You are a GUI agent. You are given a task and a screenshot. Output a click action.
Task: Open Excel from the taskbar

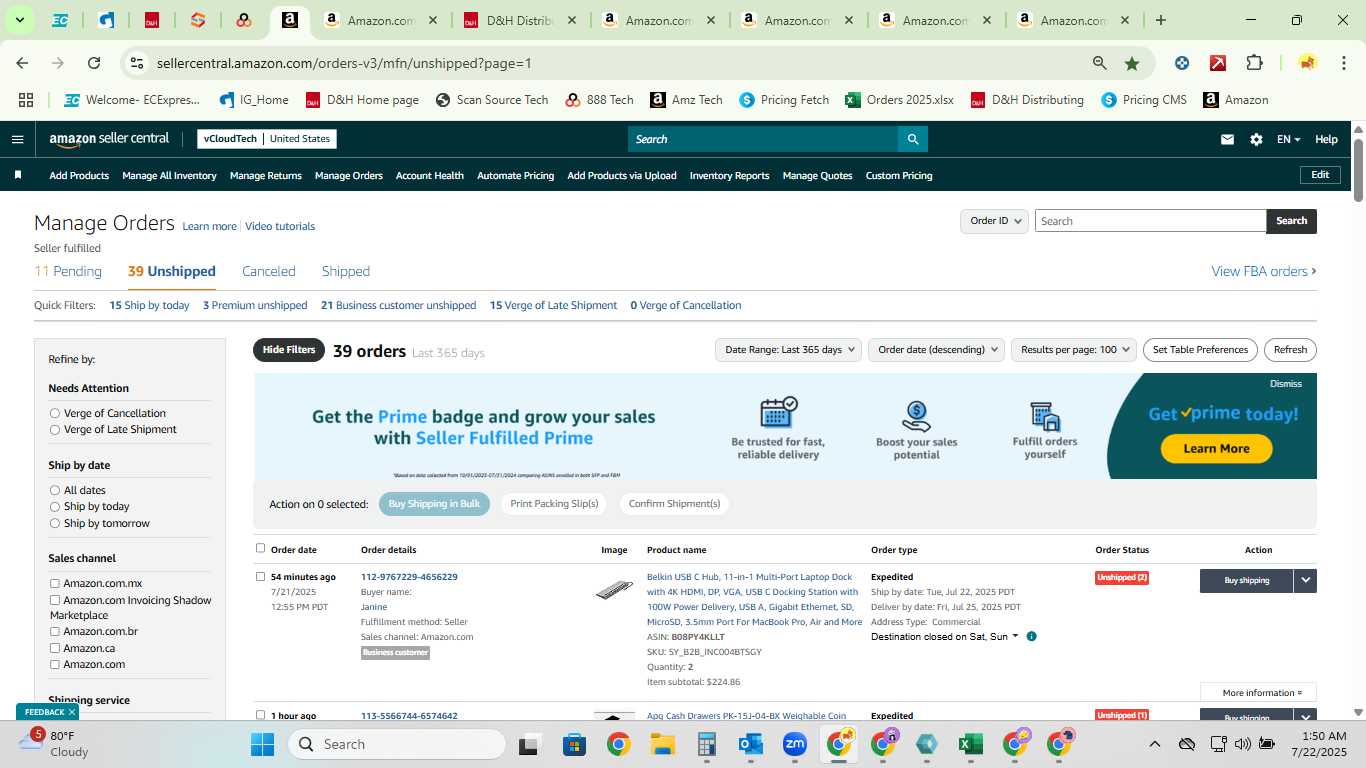[969, 744]
